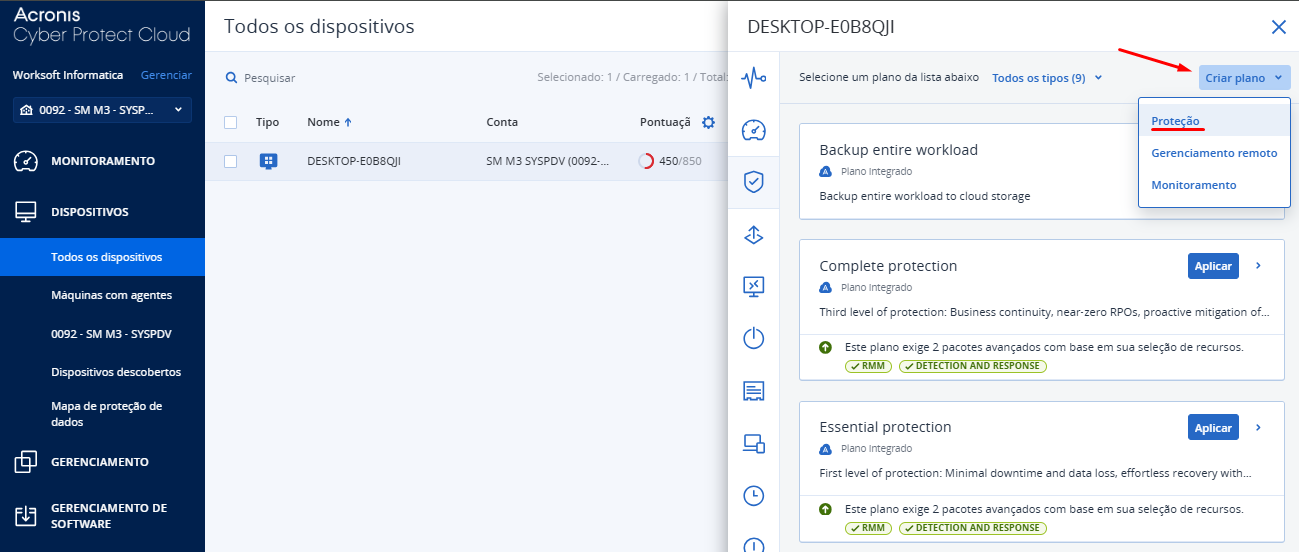The image size is (1299, 552).
Task: Apply the Complete protection plan
Action: (x=1213, y=266)
